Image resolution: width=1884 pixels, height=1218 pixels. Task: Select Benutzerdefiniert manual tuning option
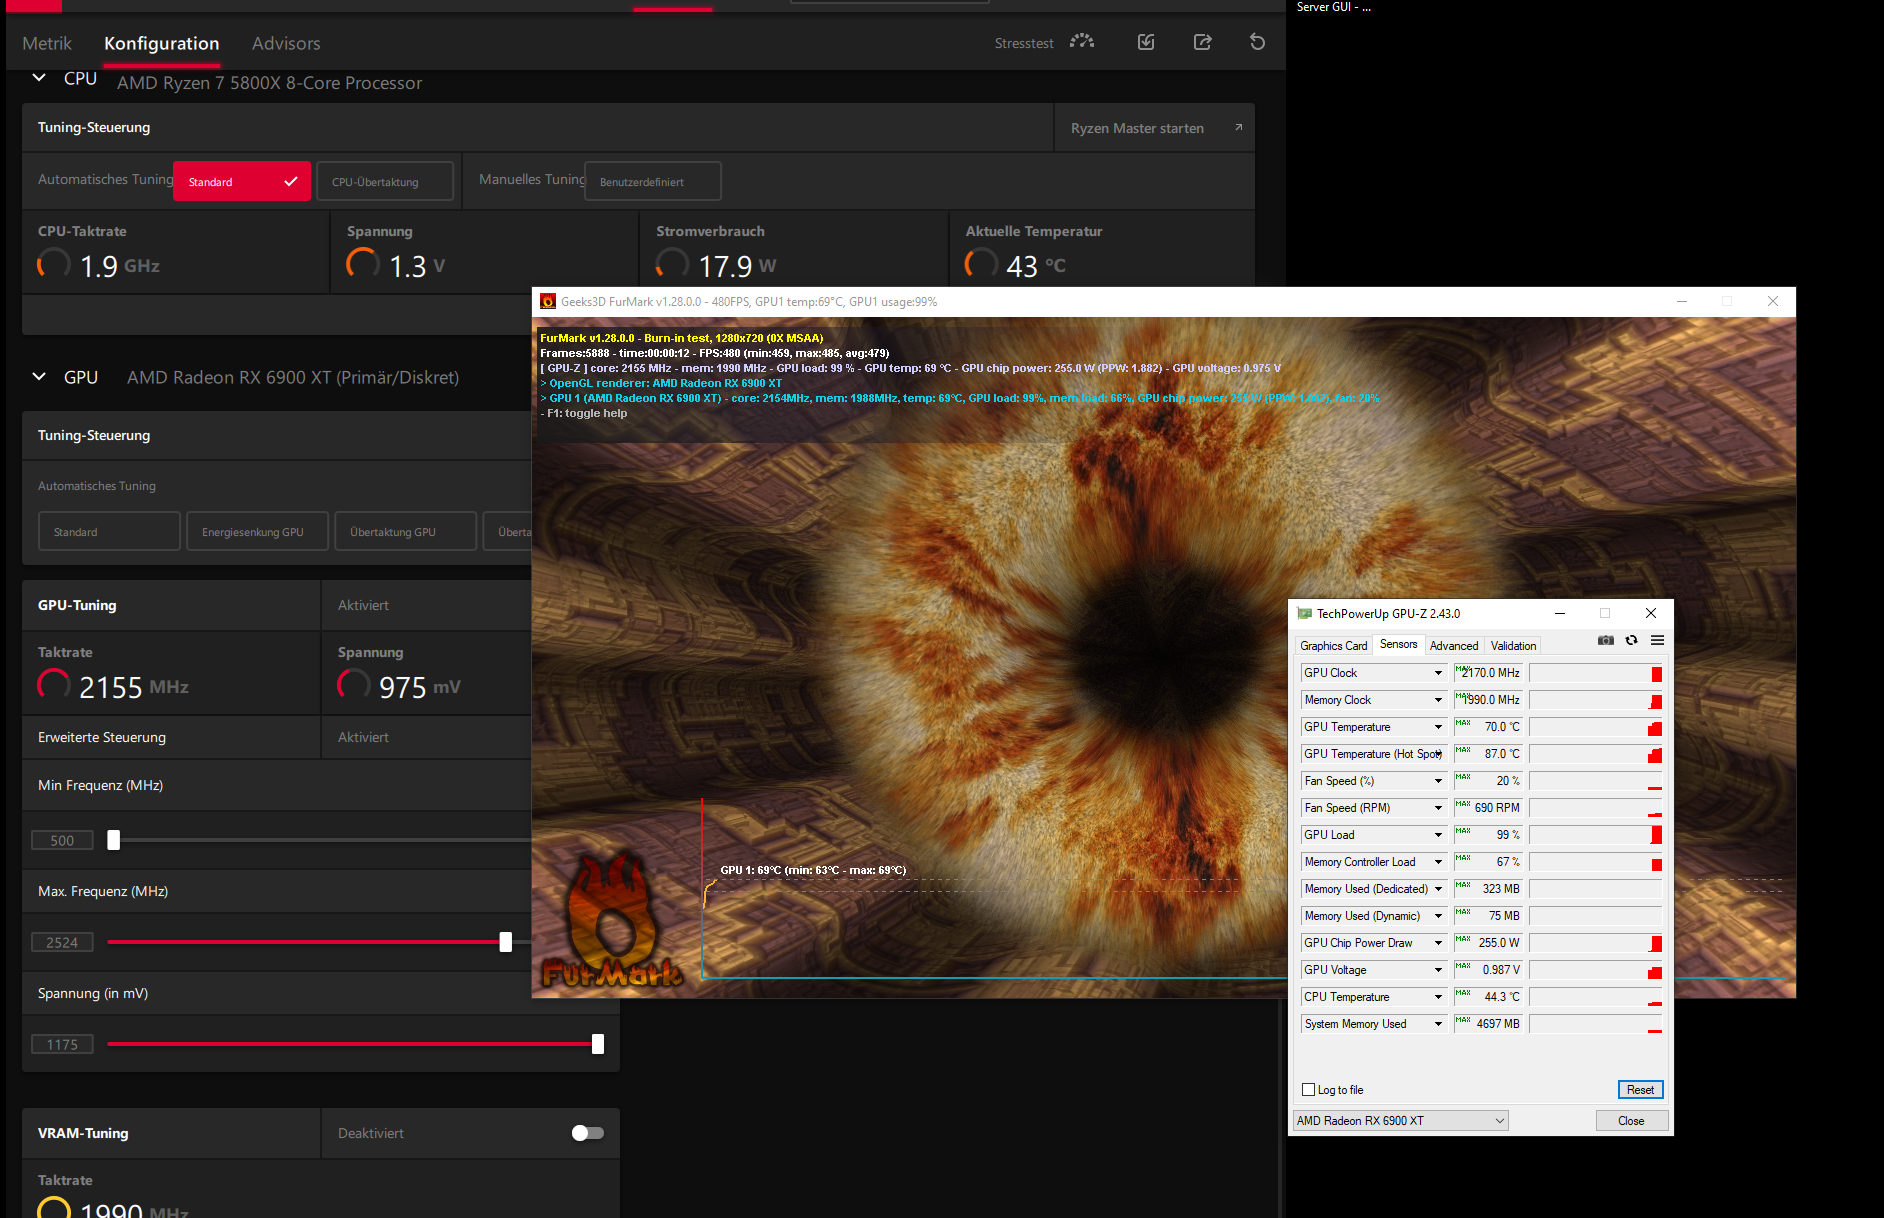[x=652, y=181]
